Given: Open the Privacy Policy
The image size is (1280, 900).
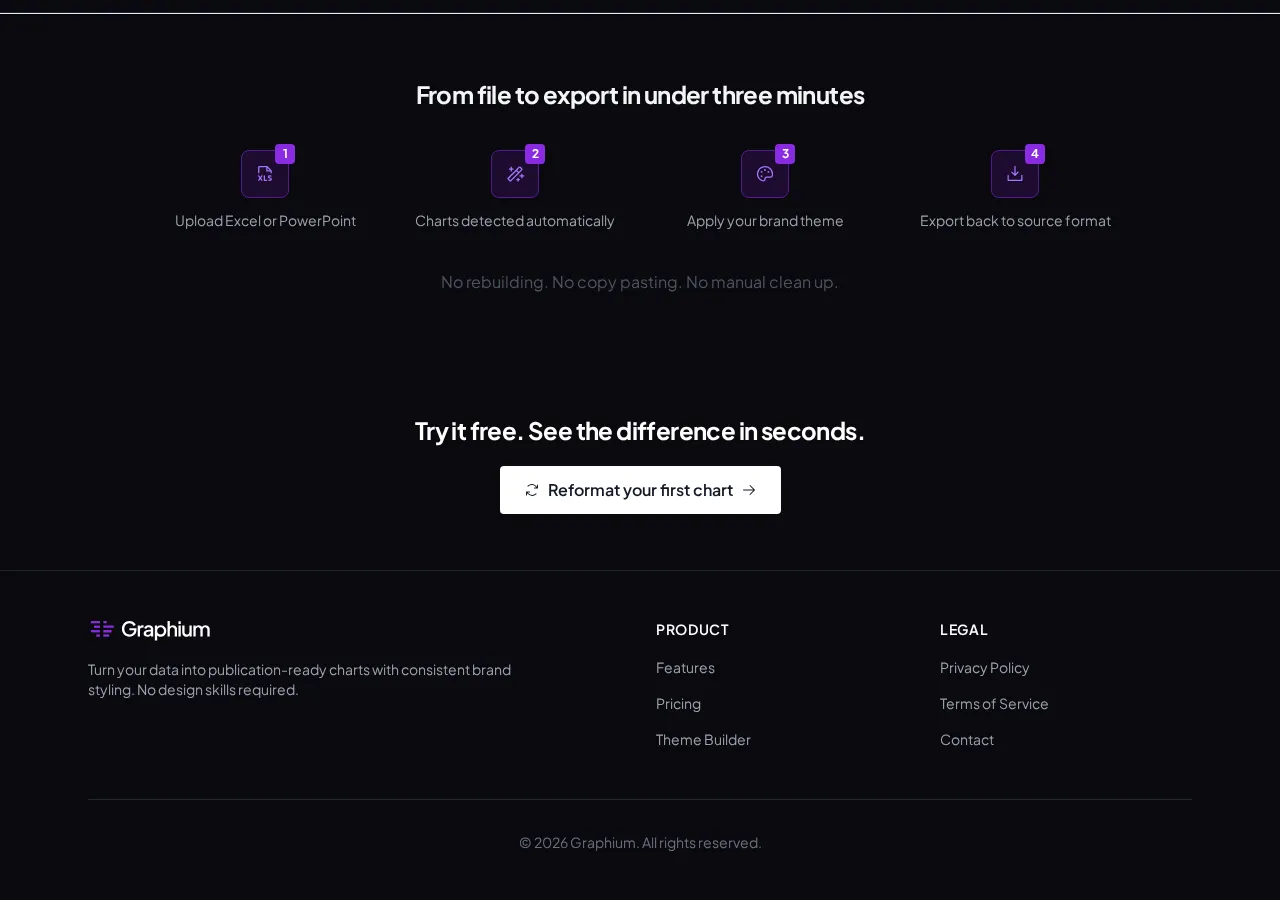Looking at the screenshot, I should [984, 667].
